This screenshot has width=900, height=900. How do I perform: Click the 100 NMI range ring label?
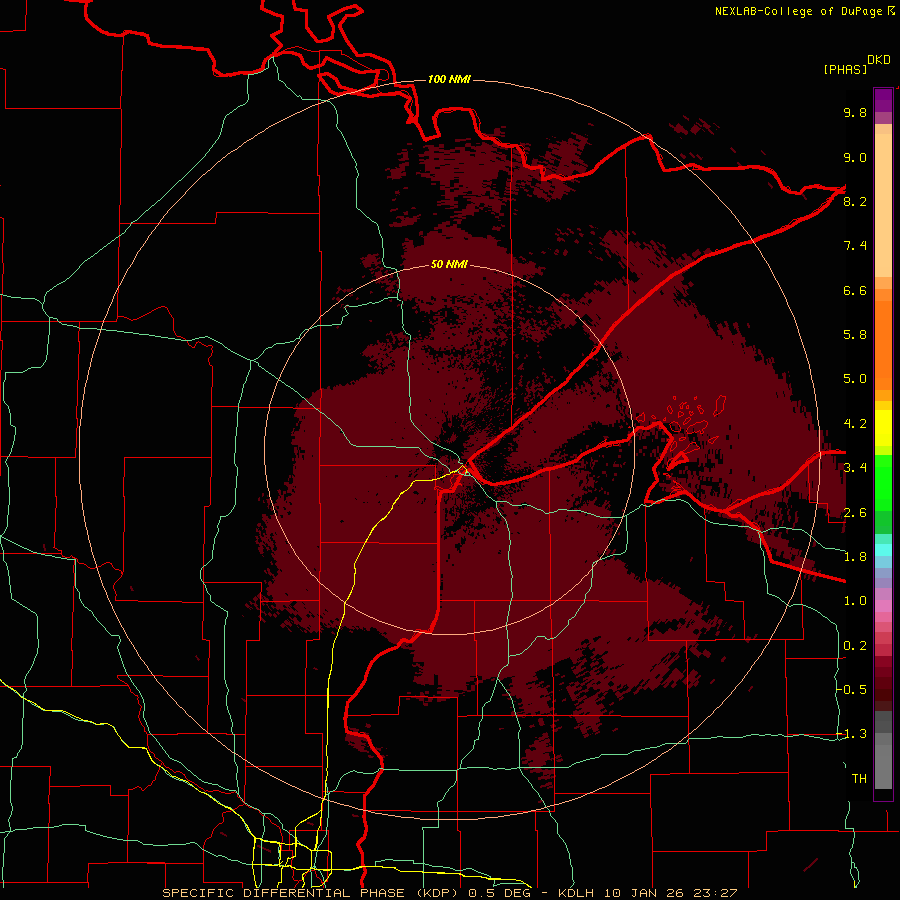coord(449,79)
